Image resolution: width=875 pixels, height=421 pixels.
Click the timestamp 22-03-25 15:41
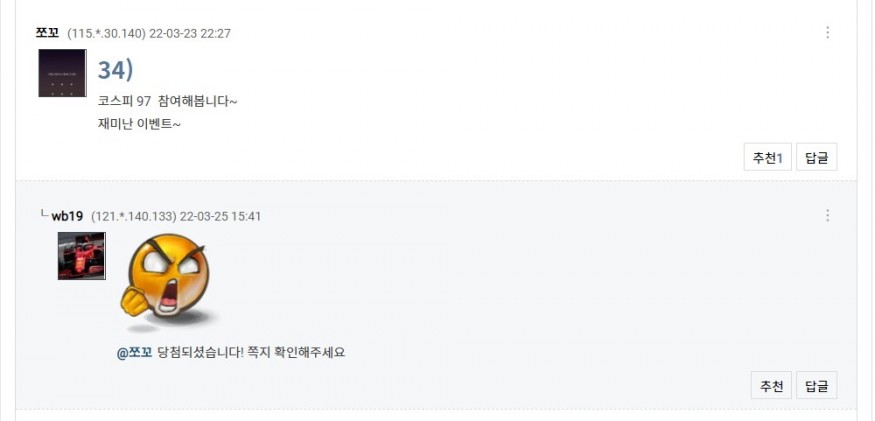[x=220, y=216]
